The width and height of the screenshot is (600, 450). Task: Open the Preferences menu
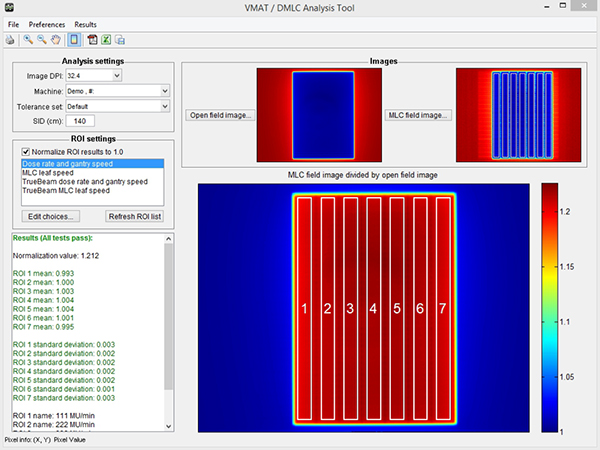pyautogui.click(x=47, y=23)
